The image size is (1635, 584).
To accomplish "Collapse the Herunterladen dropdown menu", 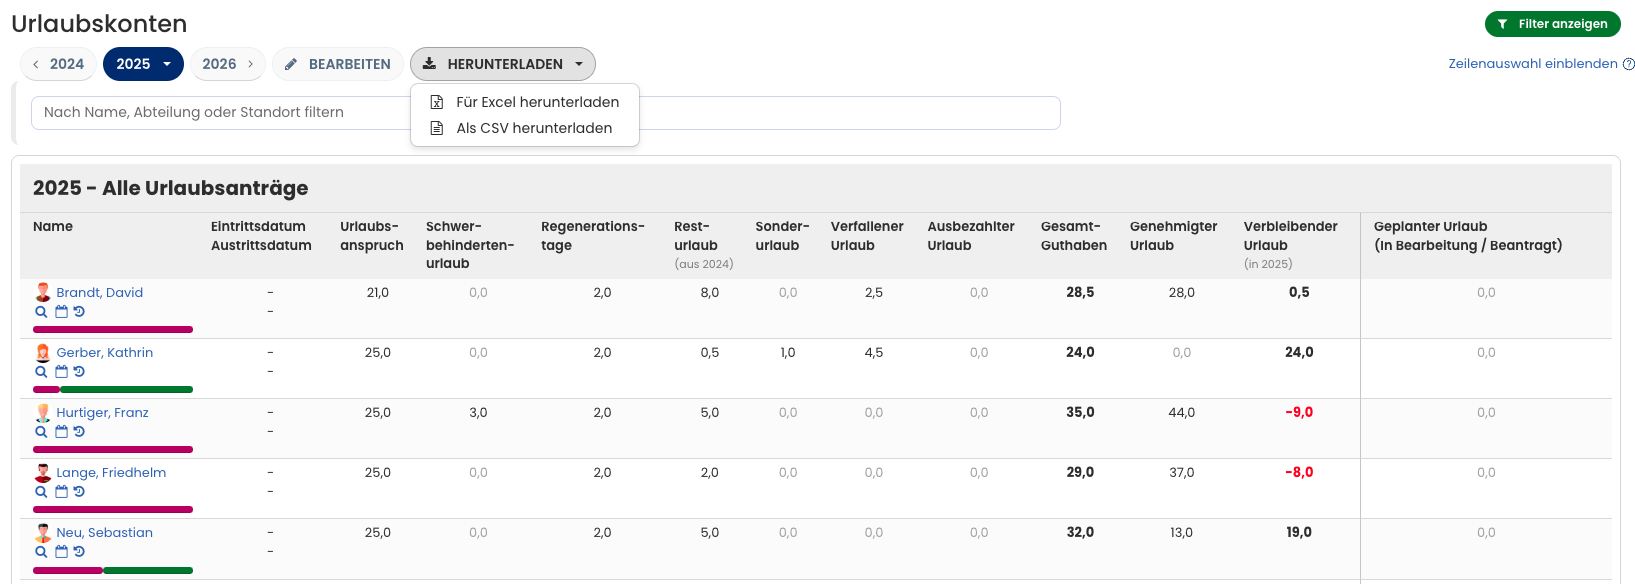I will point(502,64).
